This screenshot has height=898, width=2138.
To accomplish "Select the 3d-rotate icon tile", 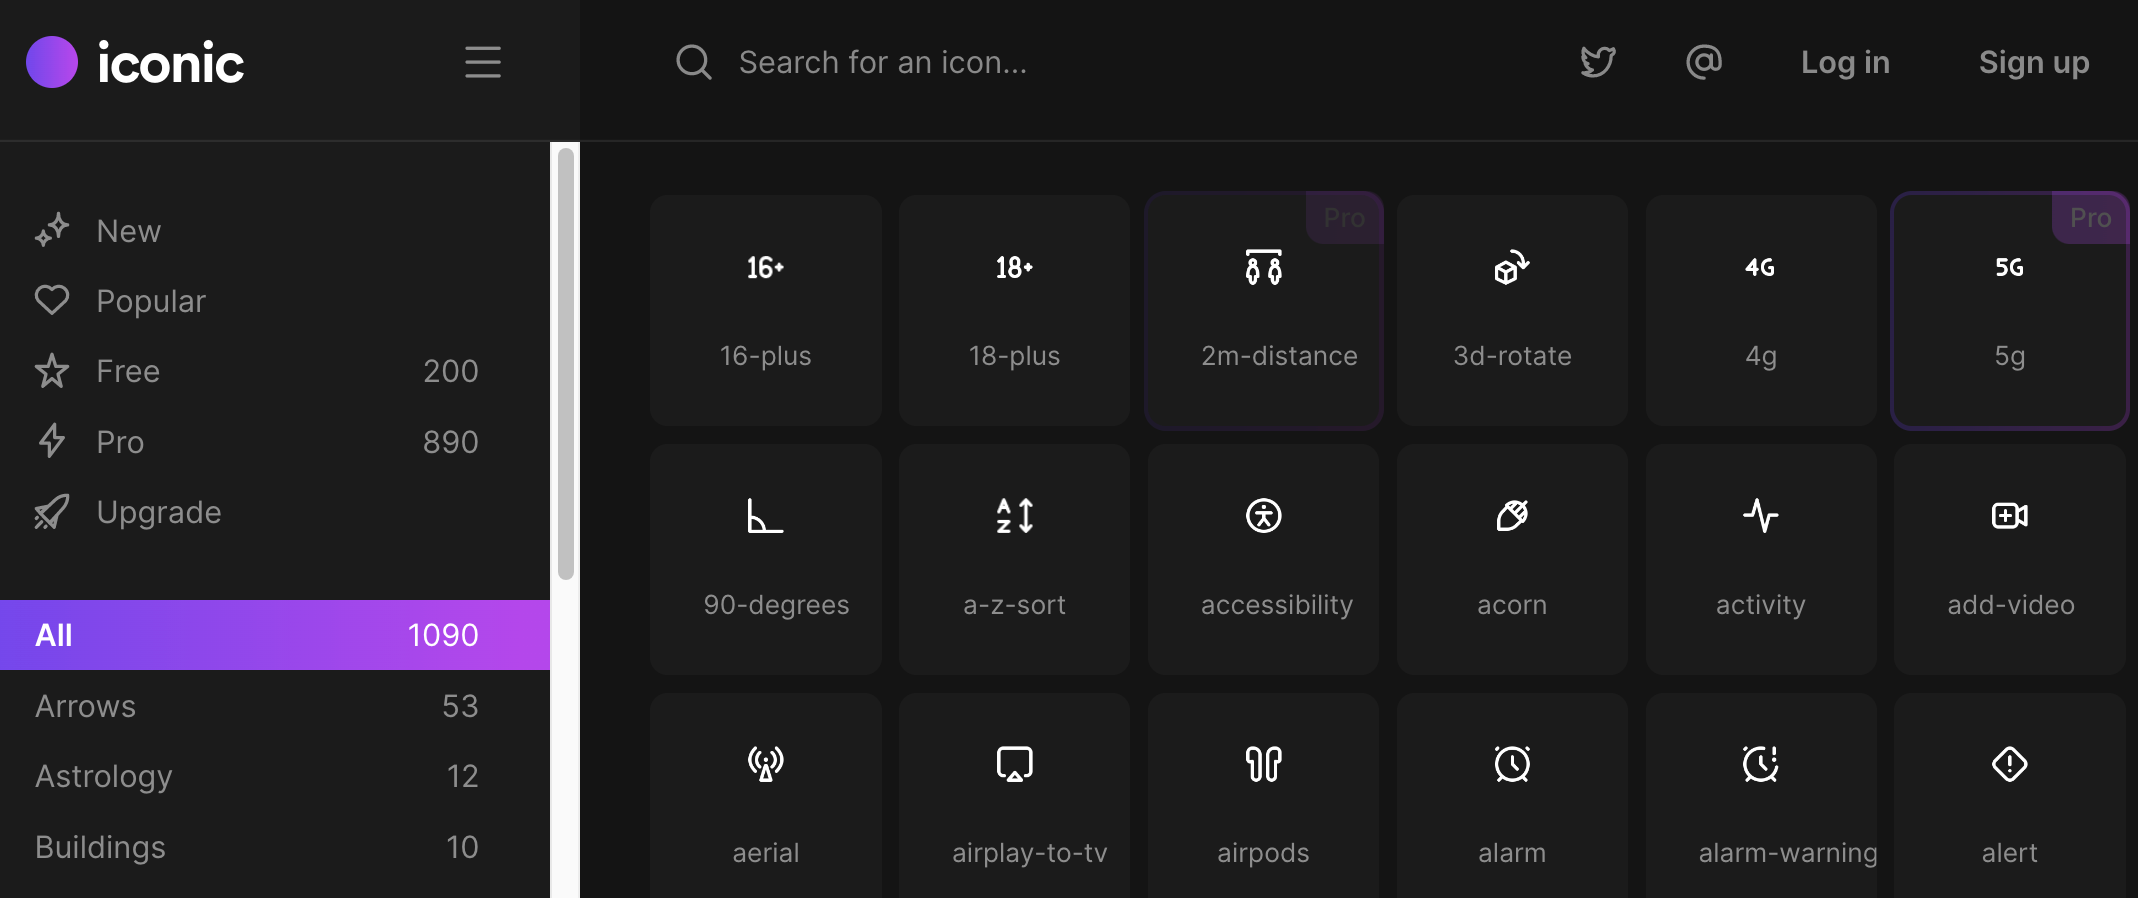I will 1512,310.
